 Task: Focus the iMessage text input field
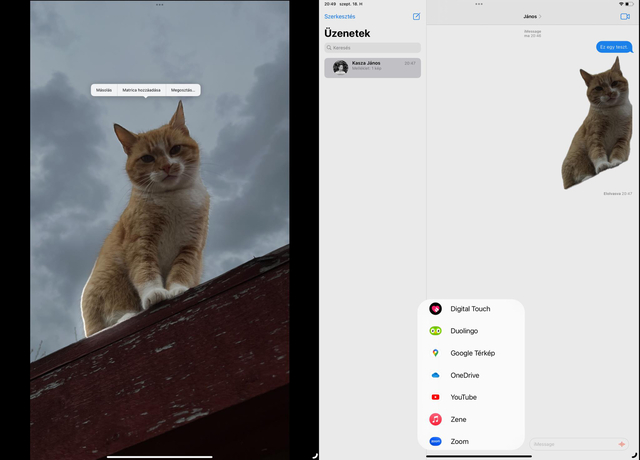point(579,444)
